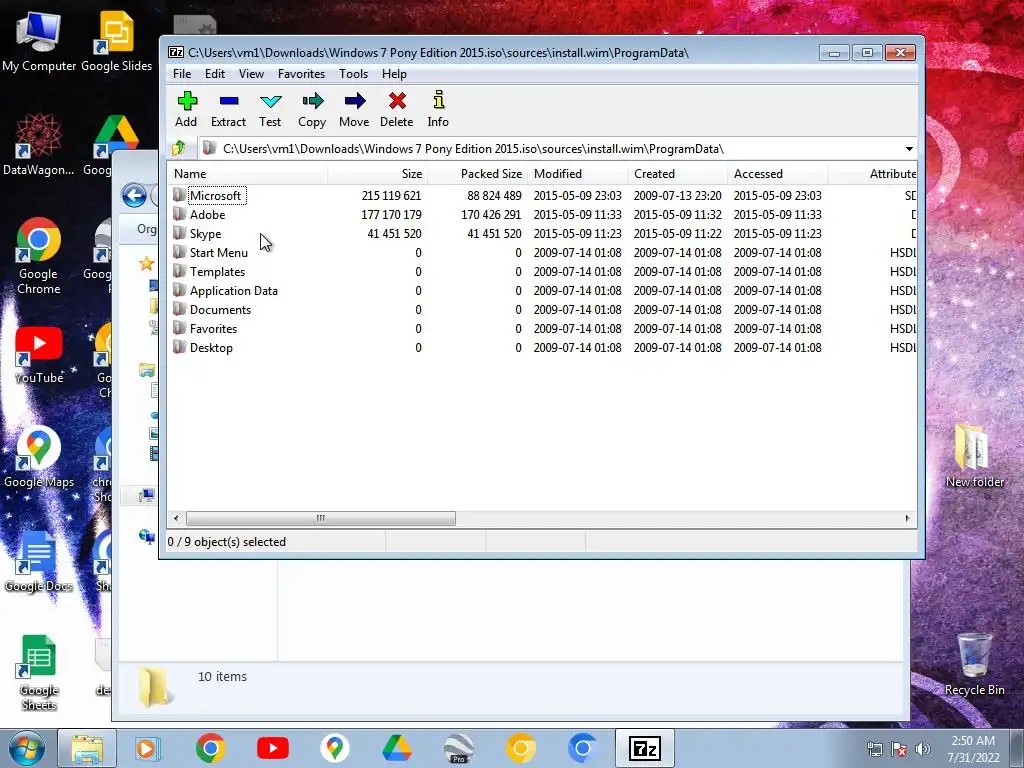
Task: Open Google Drive taskbar icon
Action: tap(396, 748)
